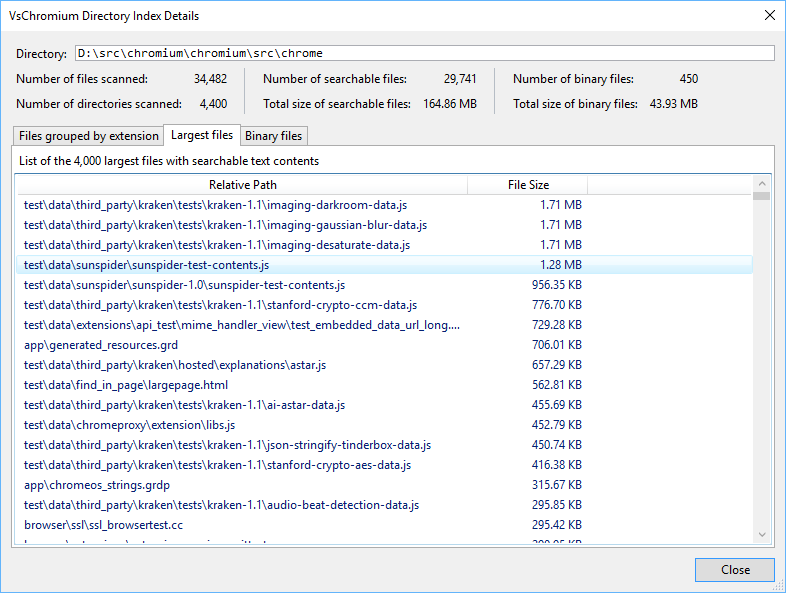
Task: Click the 657.29 KB file size cell
Action: pos(556,365)
